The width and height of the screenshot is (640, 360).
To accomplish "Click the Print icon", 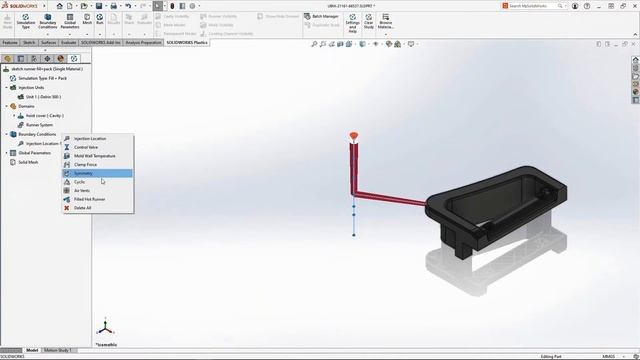I will [113, 6].
